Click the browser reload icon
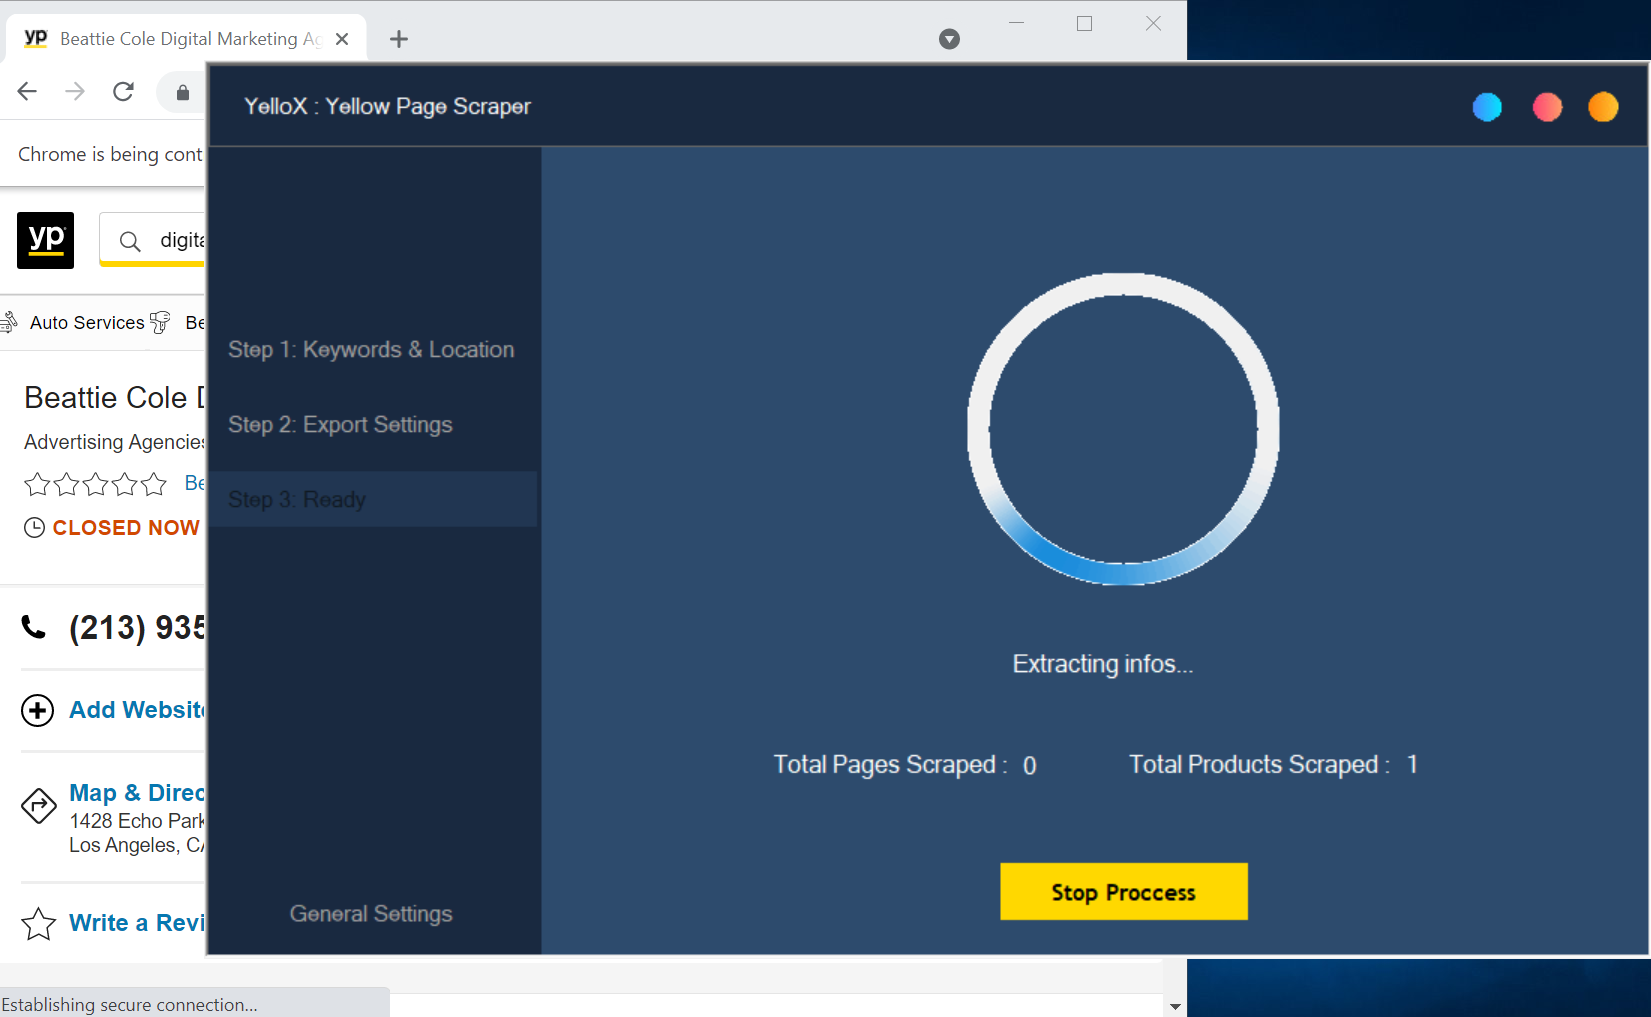Viewport: 1651px width, 1017px height. pyautogui.click(x=123, y=92)
